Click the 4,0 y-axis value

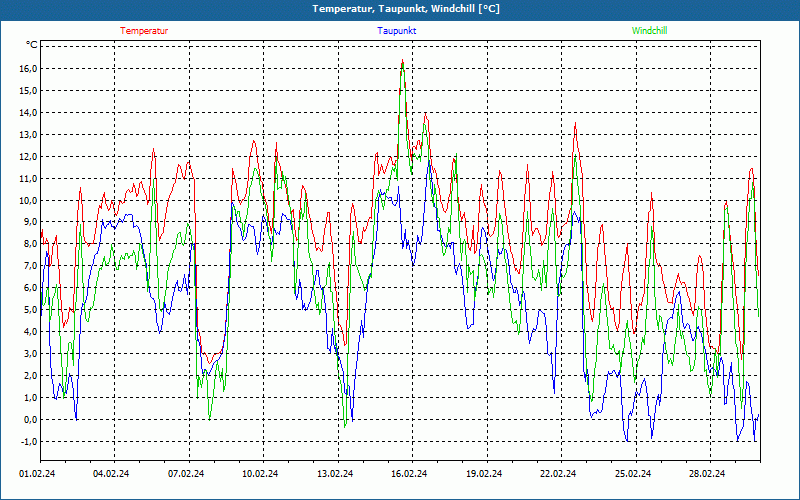[30, 331]
